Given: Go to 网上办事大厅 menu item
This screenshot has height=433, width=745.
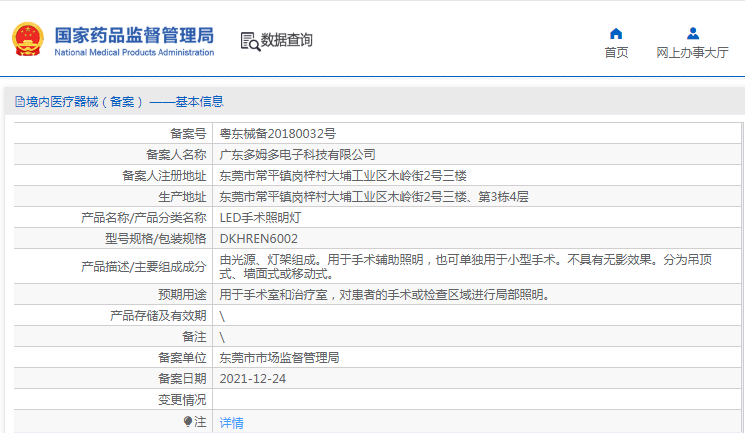Looking at the screenshot, I should tap(692, 53).
